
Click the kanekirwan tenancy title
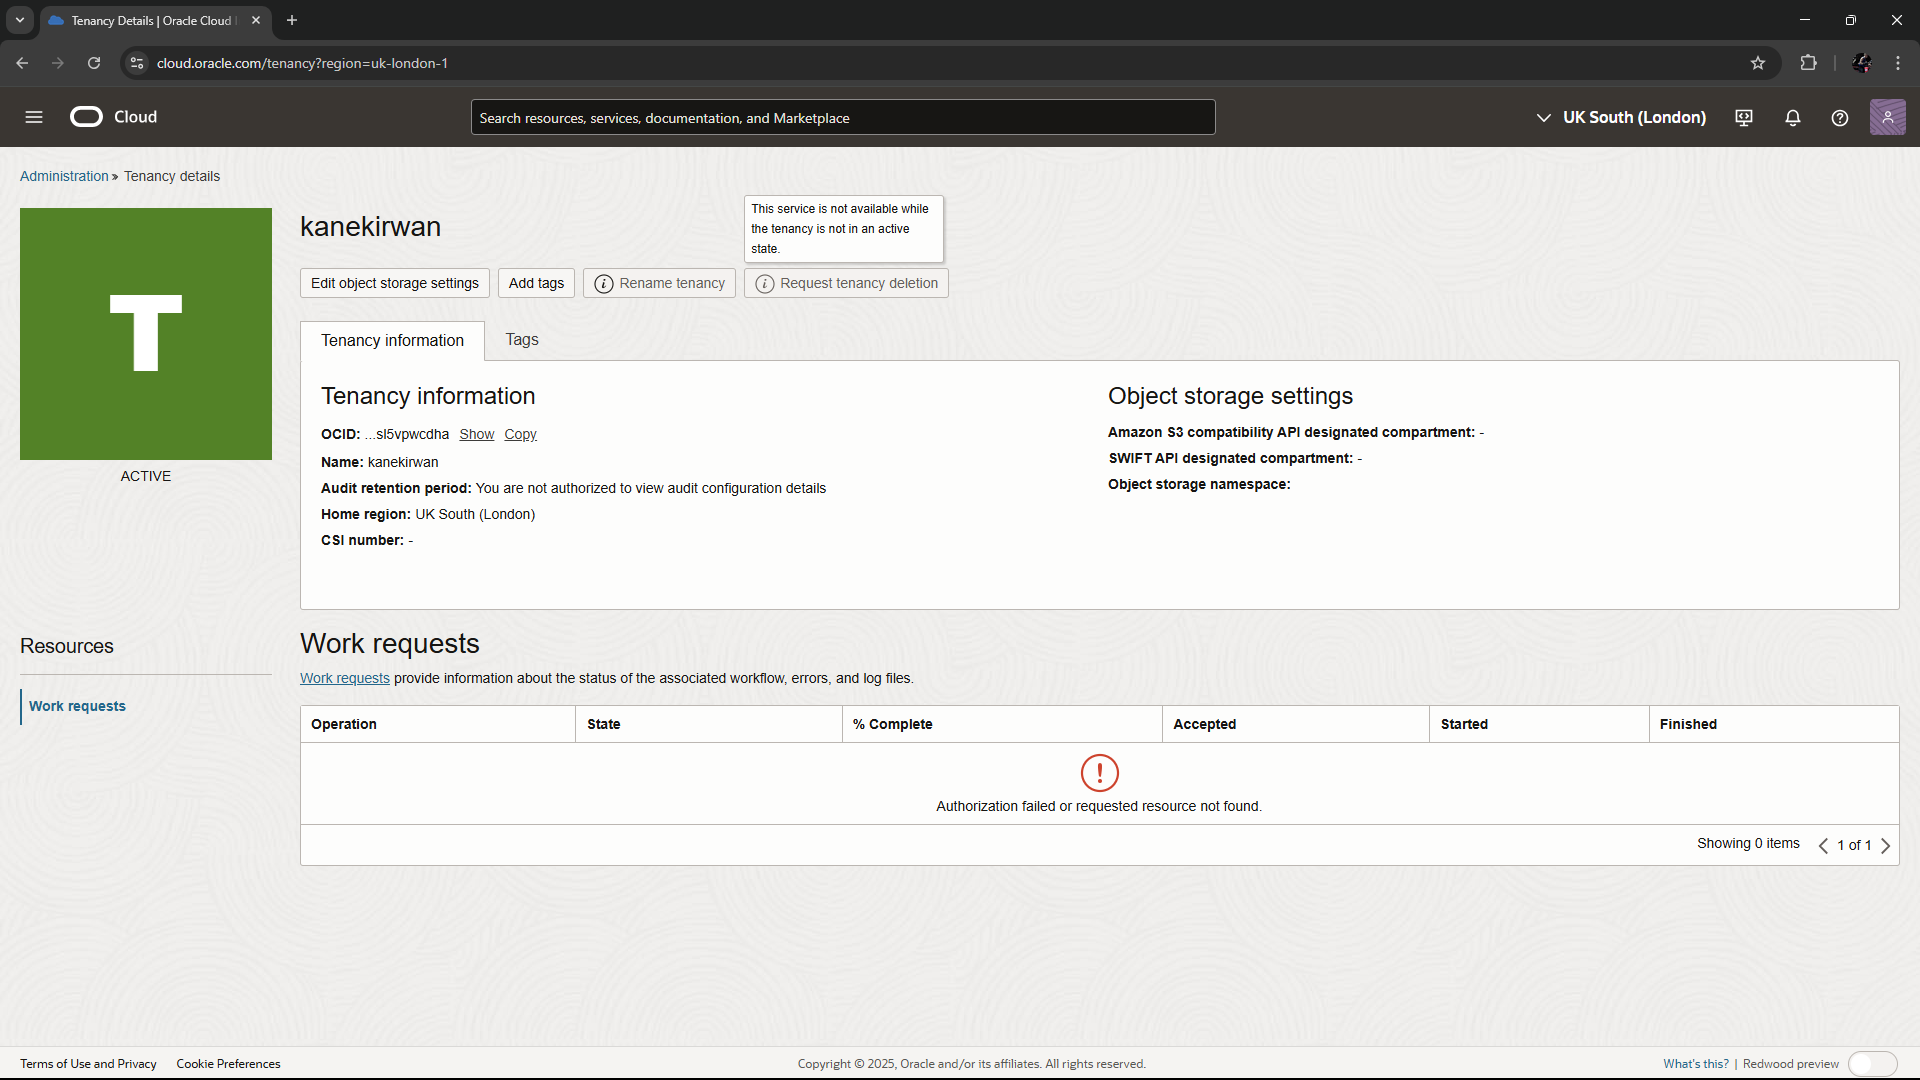[370, 227]
